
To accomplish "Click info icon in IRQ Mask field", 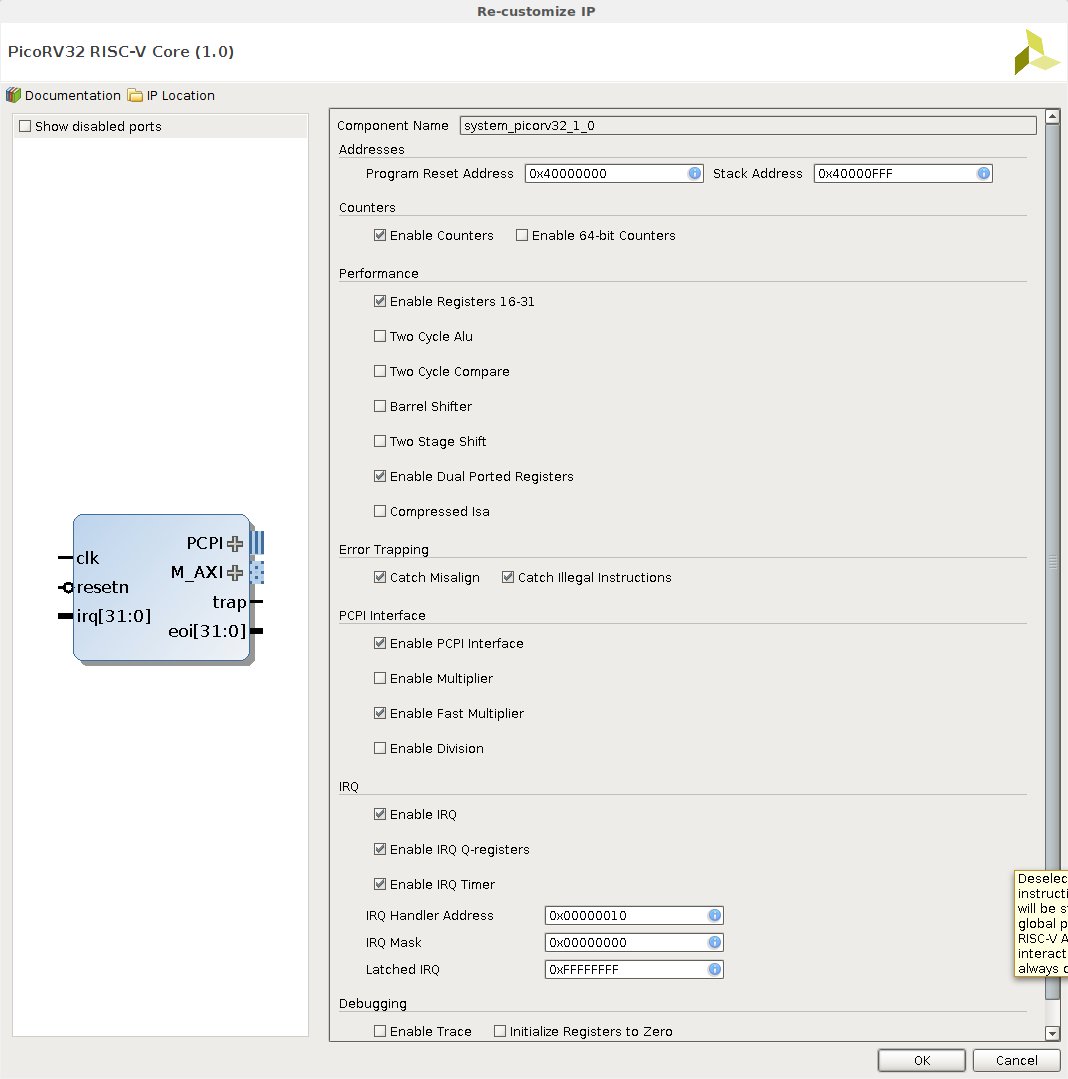I will [x=715, y=942].
